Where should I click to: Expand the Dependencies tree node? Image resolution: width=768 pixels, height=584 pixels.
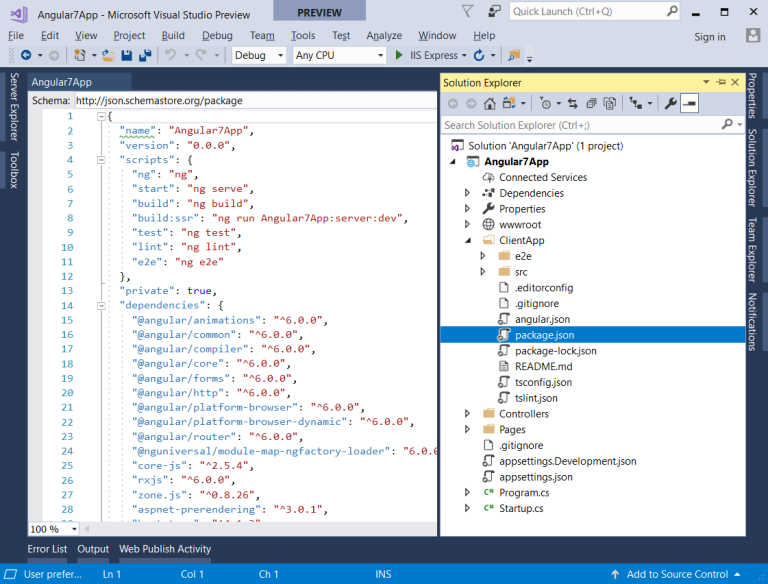(467, 193)
